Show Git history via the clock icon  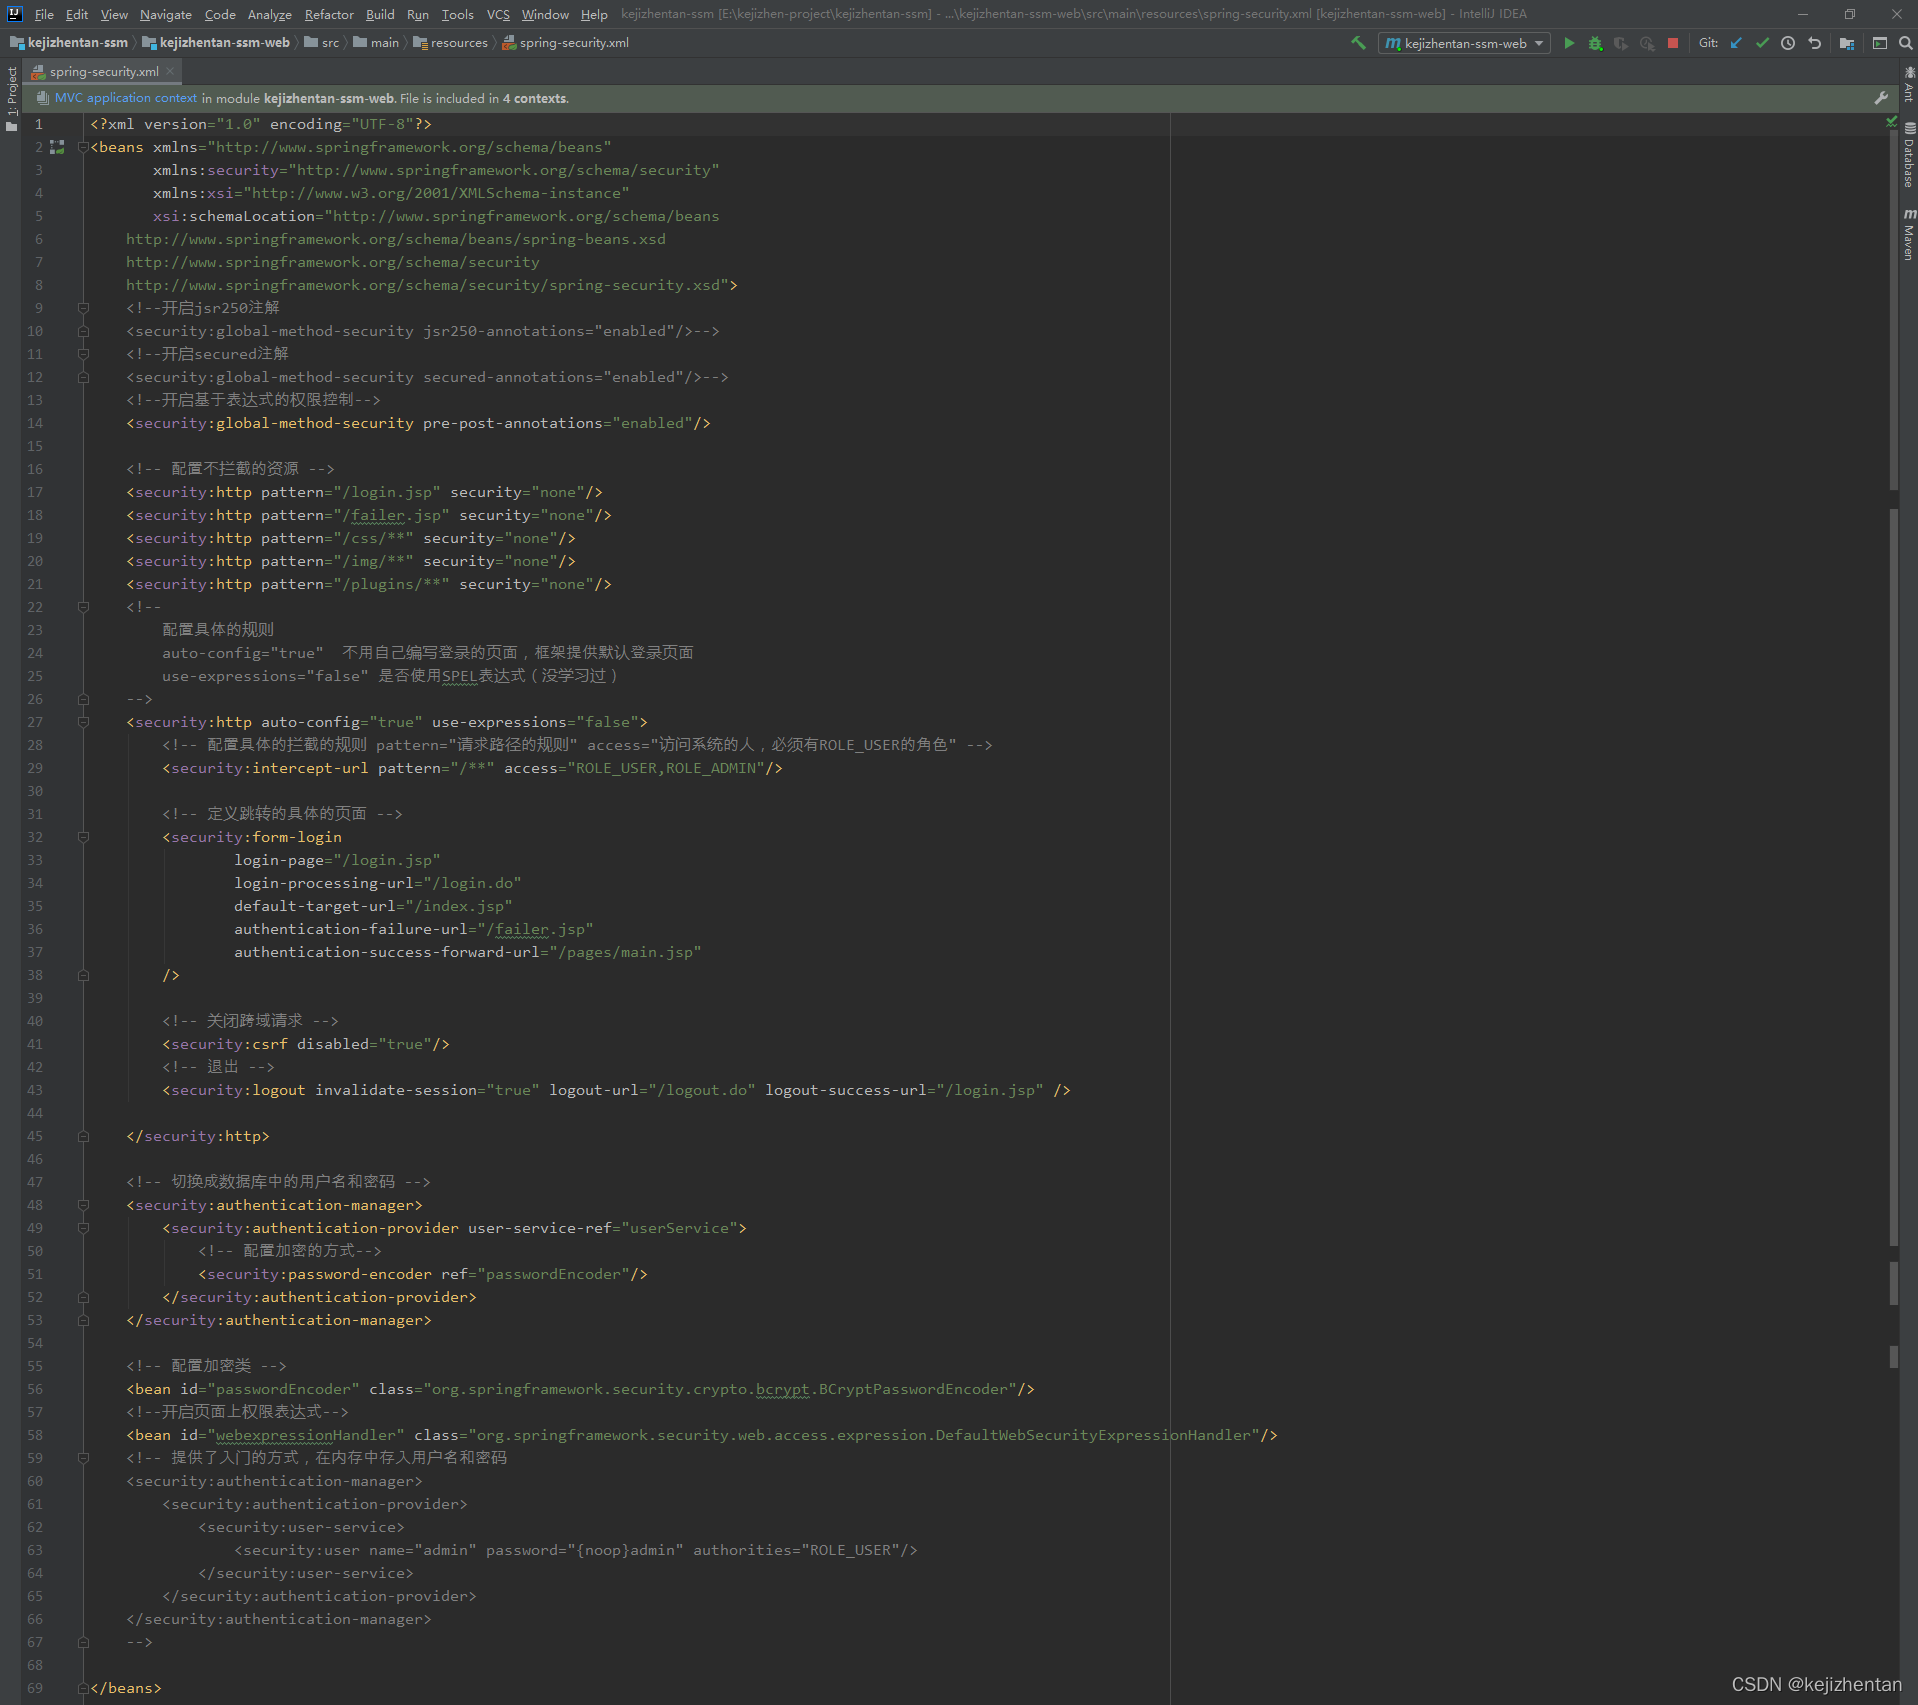1788,43
